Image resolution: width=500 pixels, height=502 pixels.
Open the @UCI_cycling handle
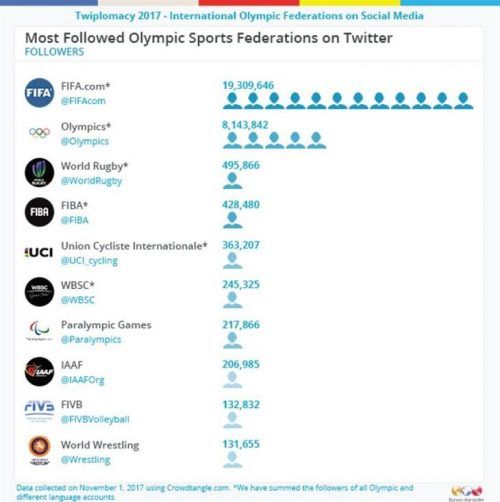click(89, 261)
